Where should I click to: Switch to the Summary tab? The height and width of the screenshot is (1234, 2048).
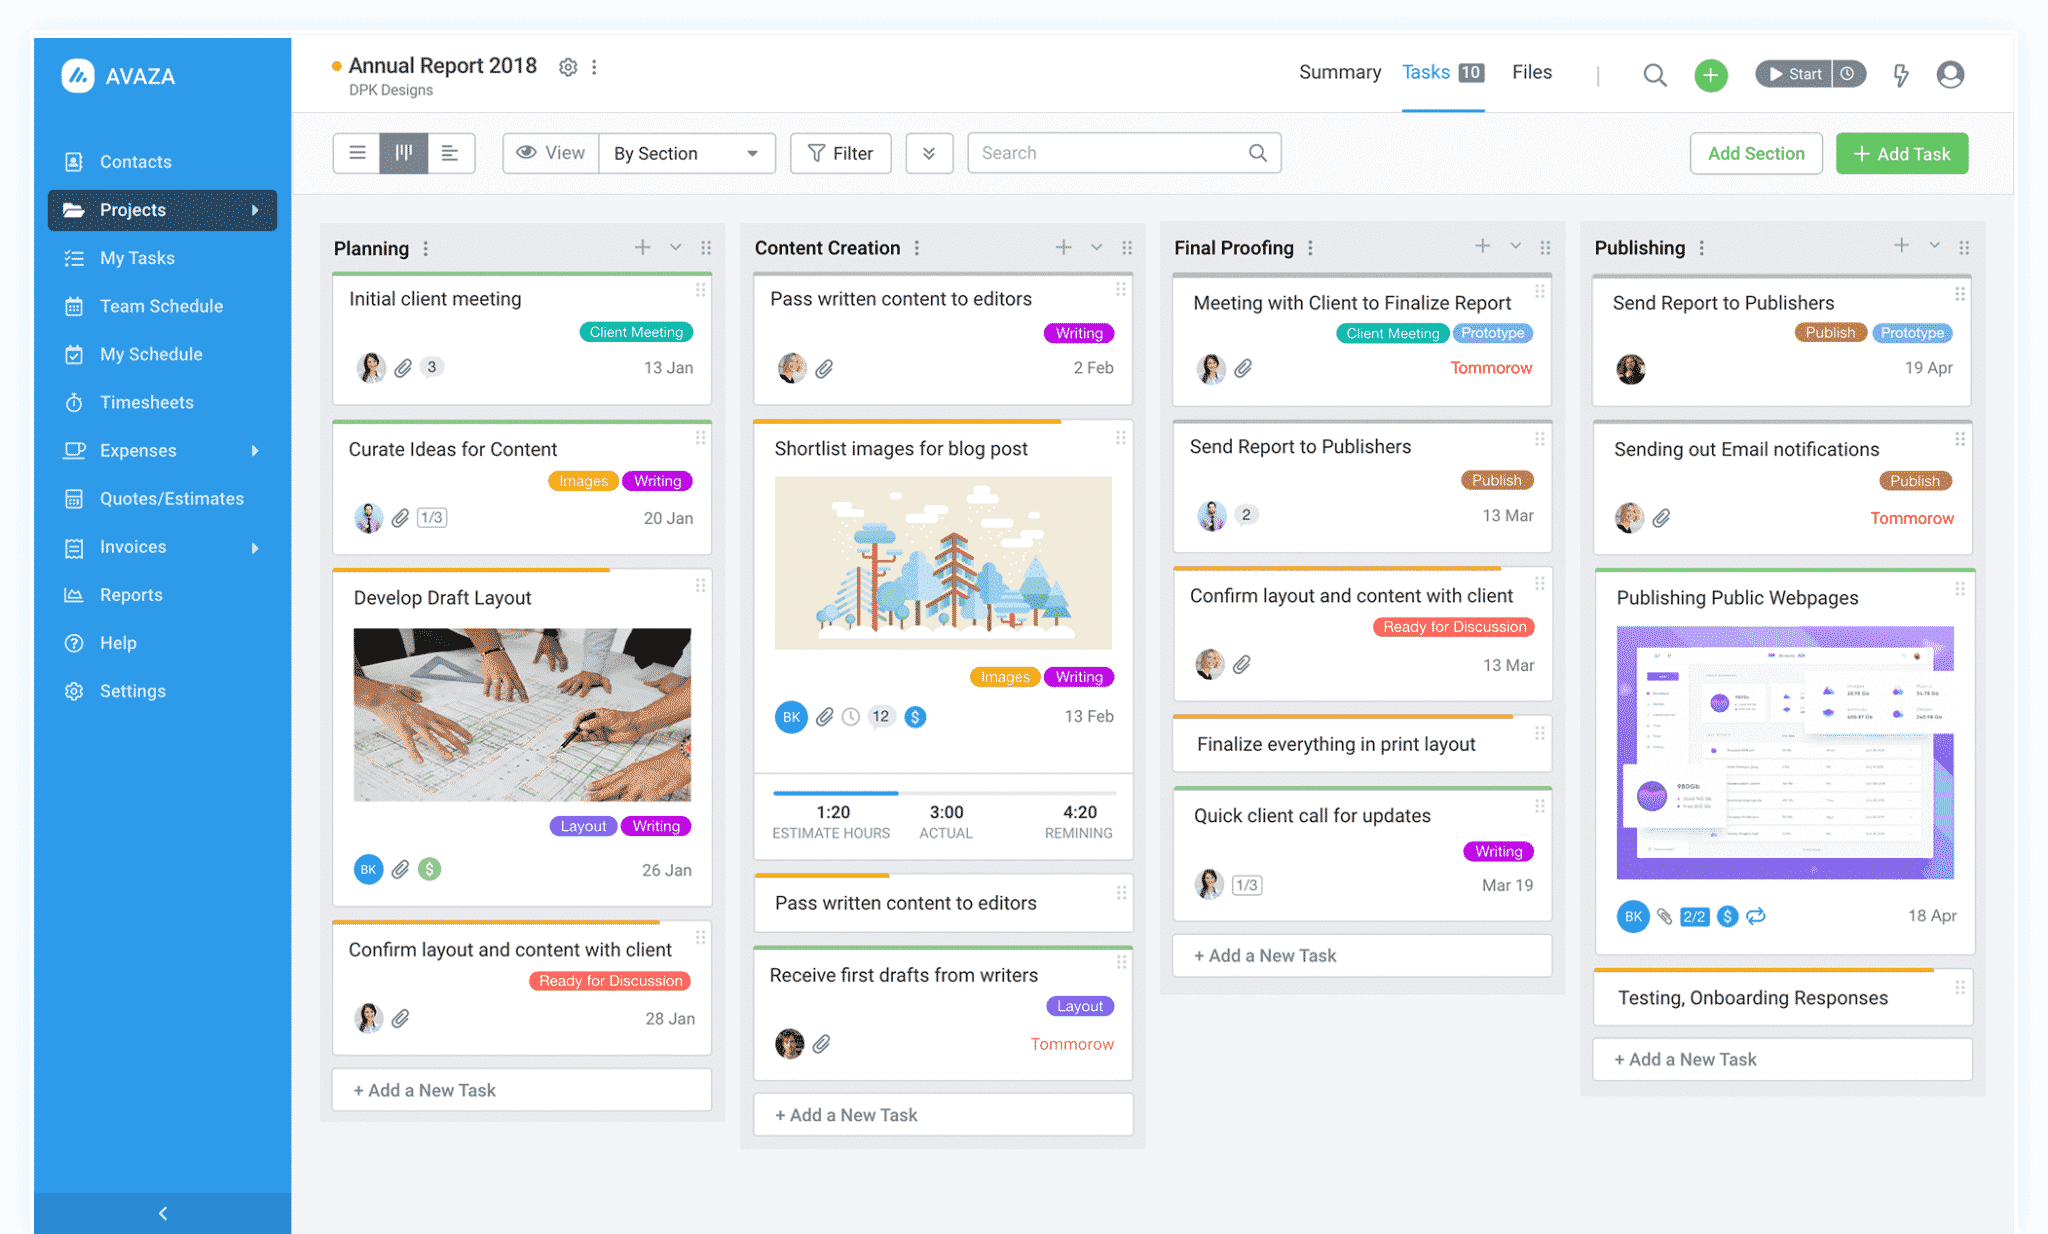[1339, 72]
